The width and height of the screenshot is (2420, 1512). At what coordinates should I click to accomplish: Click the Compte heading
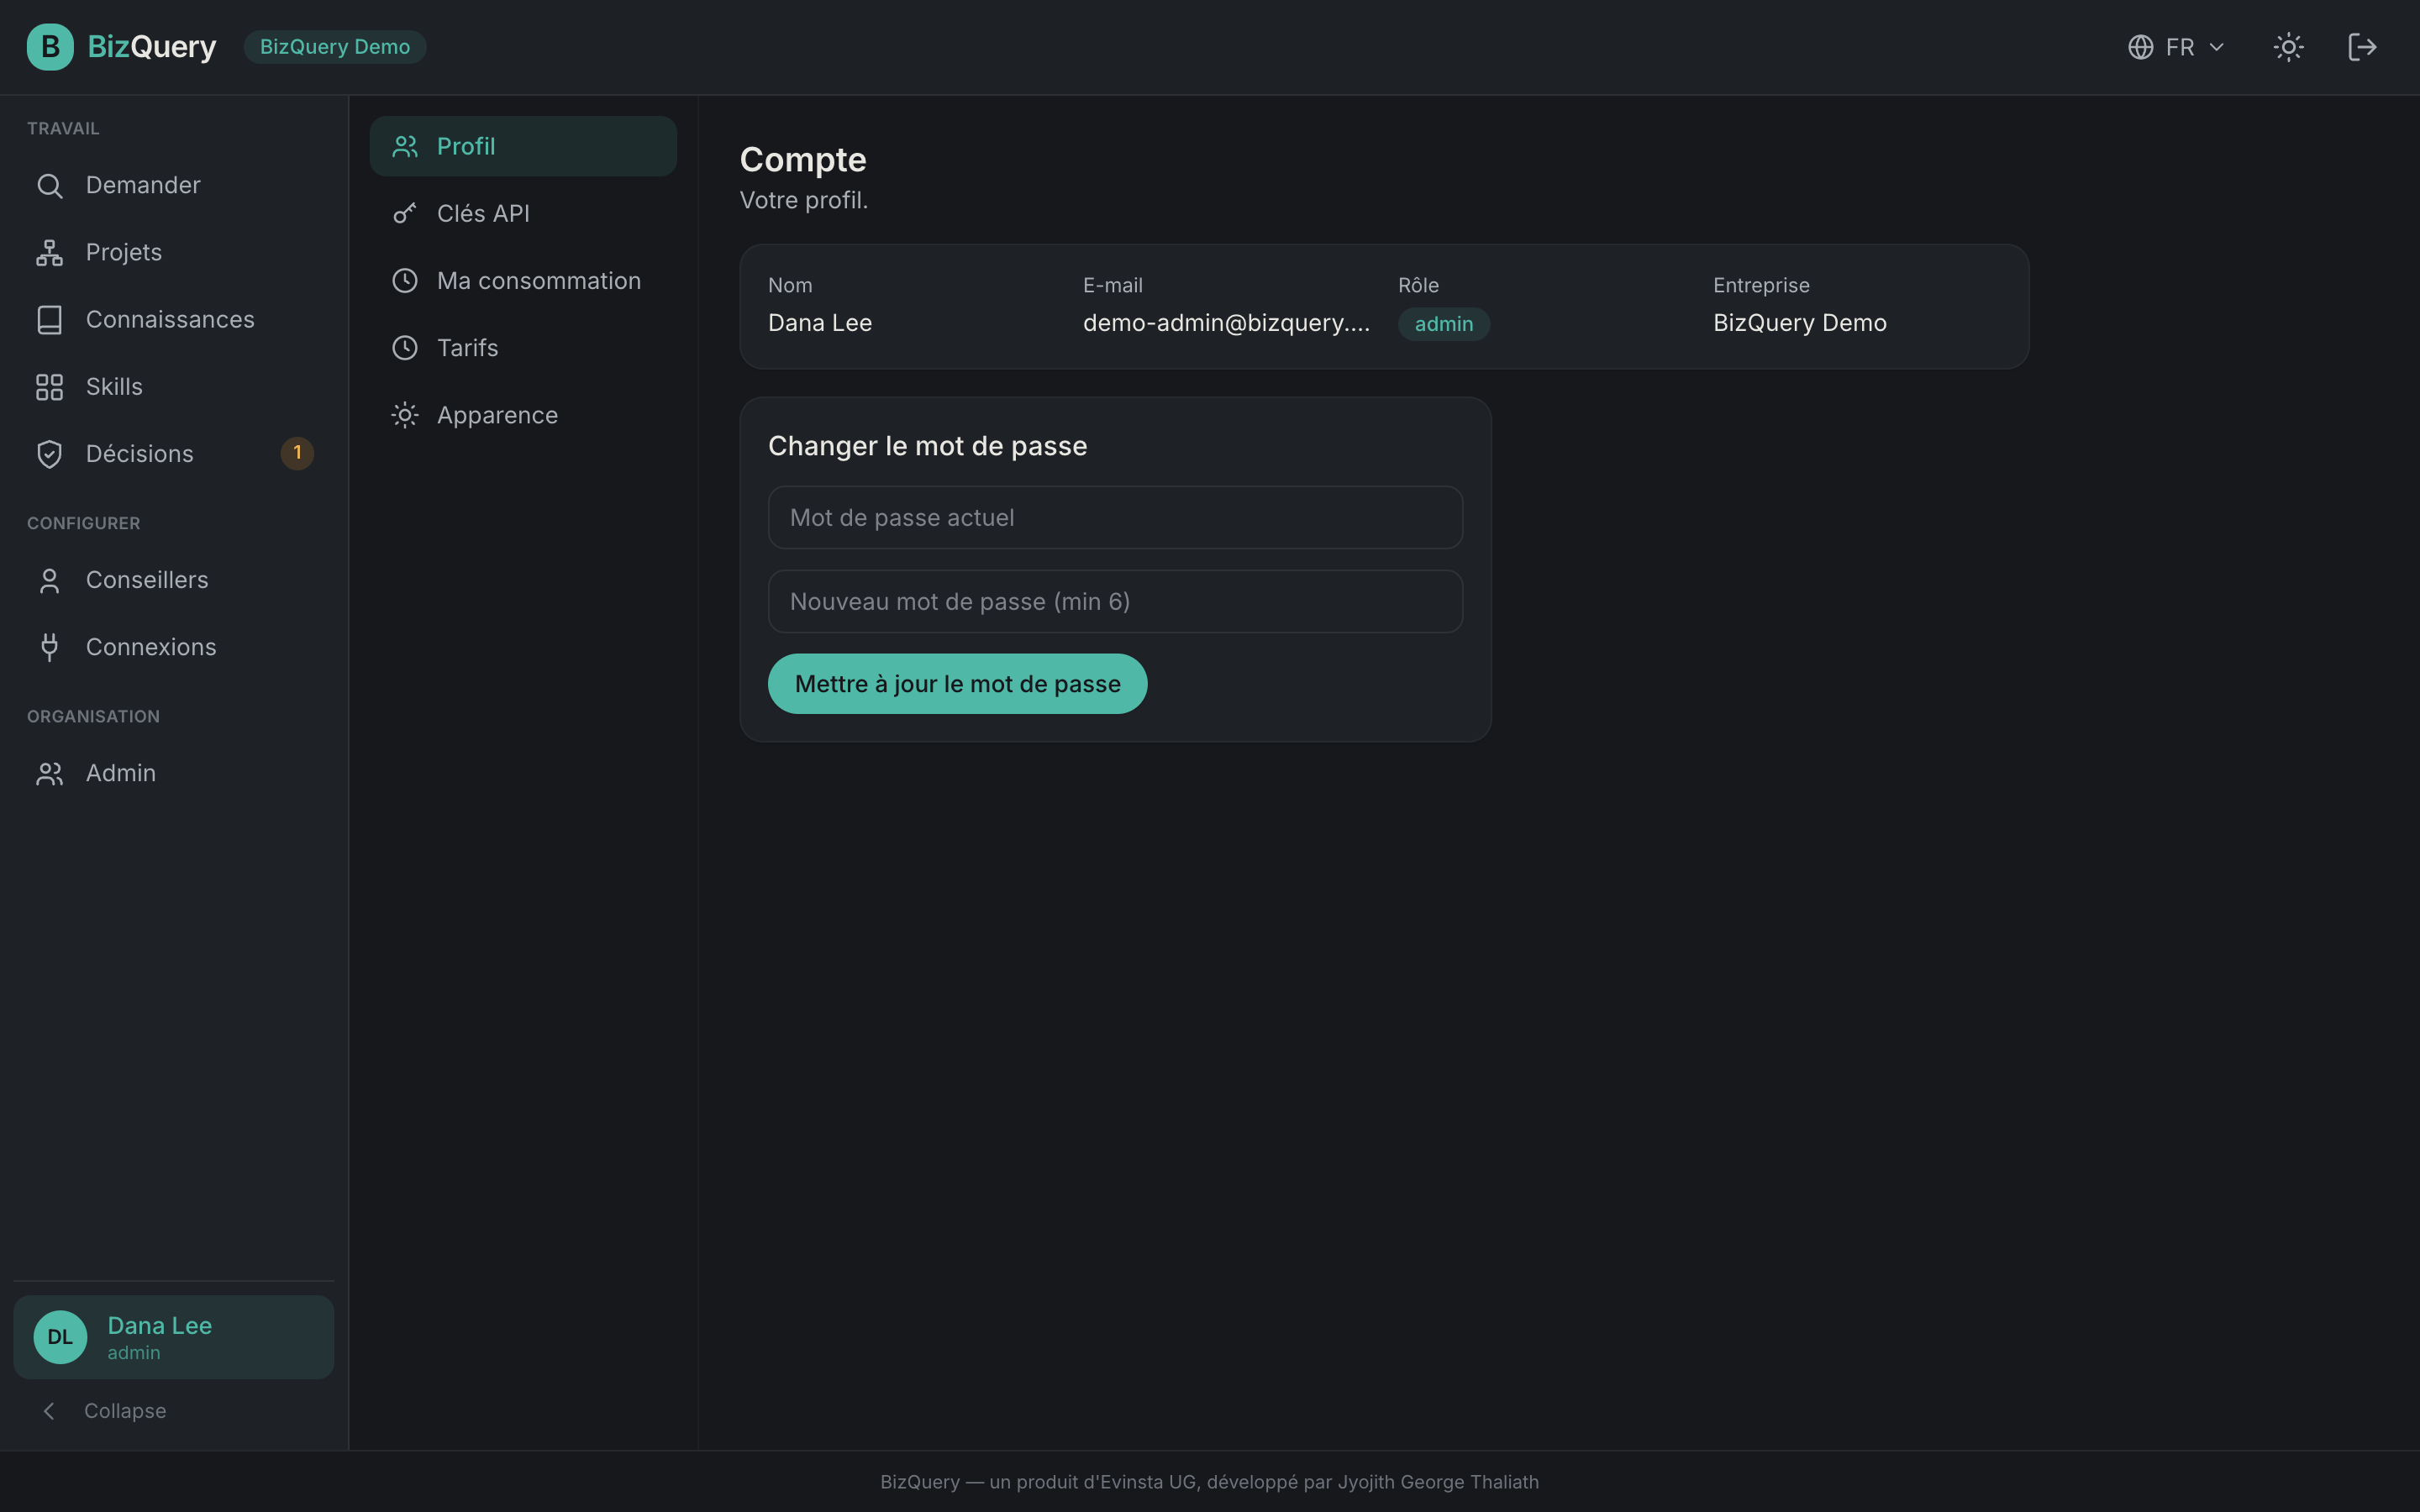pyautogui.click(x=803, y=160)
